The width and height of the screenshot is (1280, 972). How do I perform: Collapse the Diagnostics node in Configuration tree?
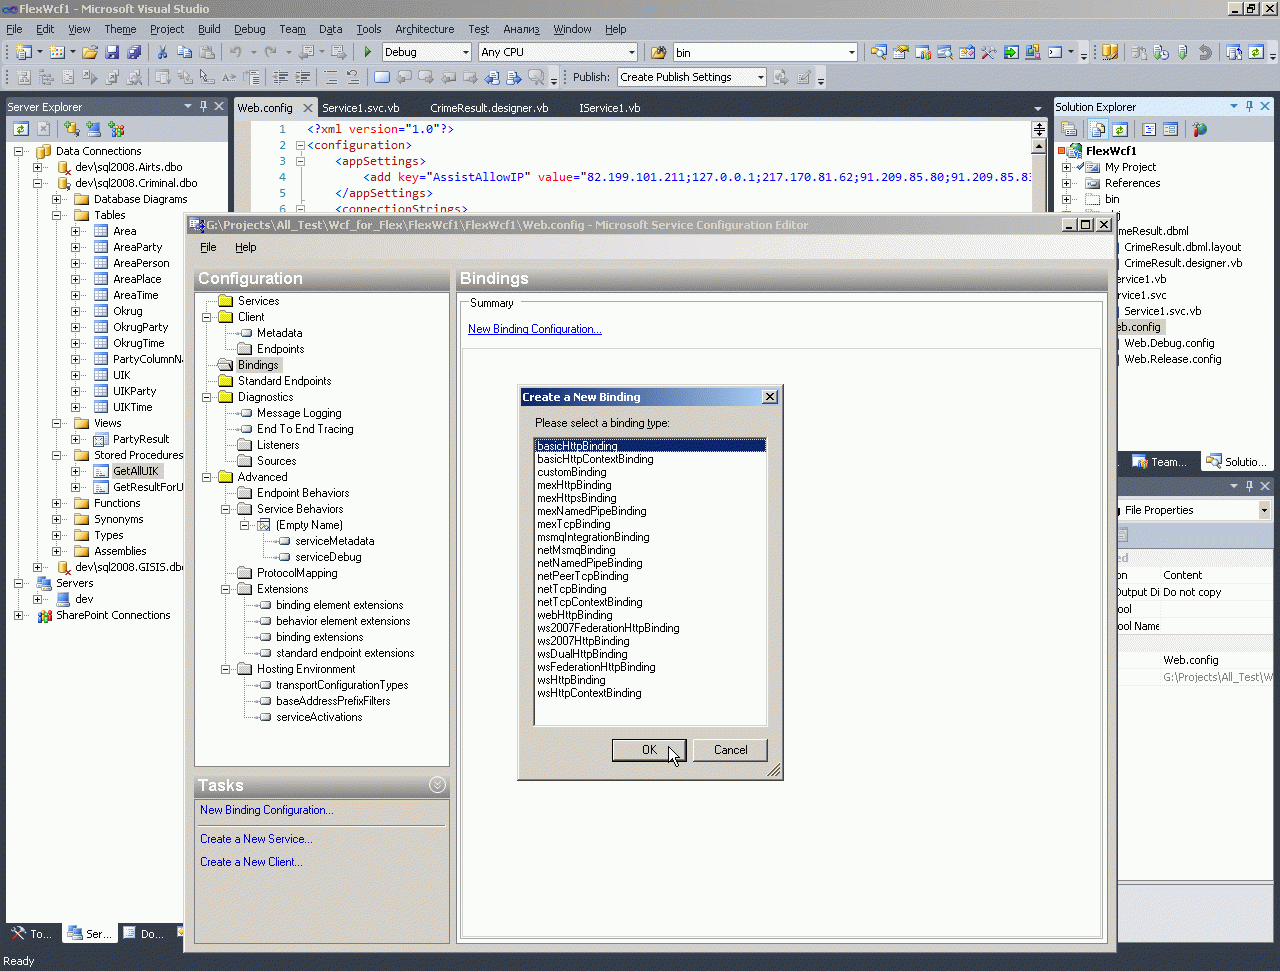pos(207,397)
